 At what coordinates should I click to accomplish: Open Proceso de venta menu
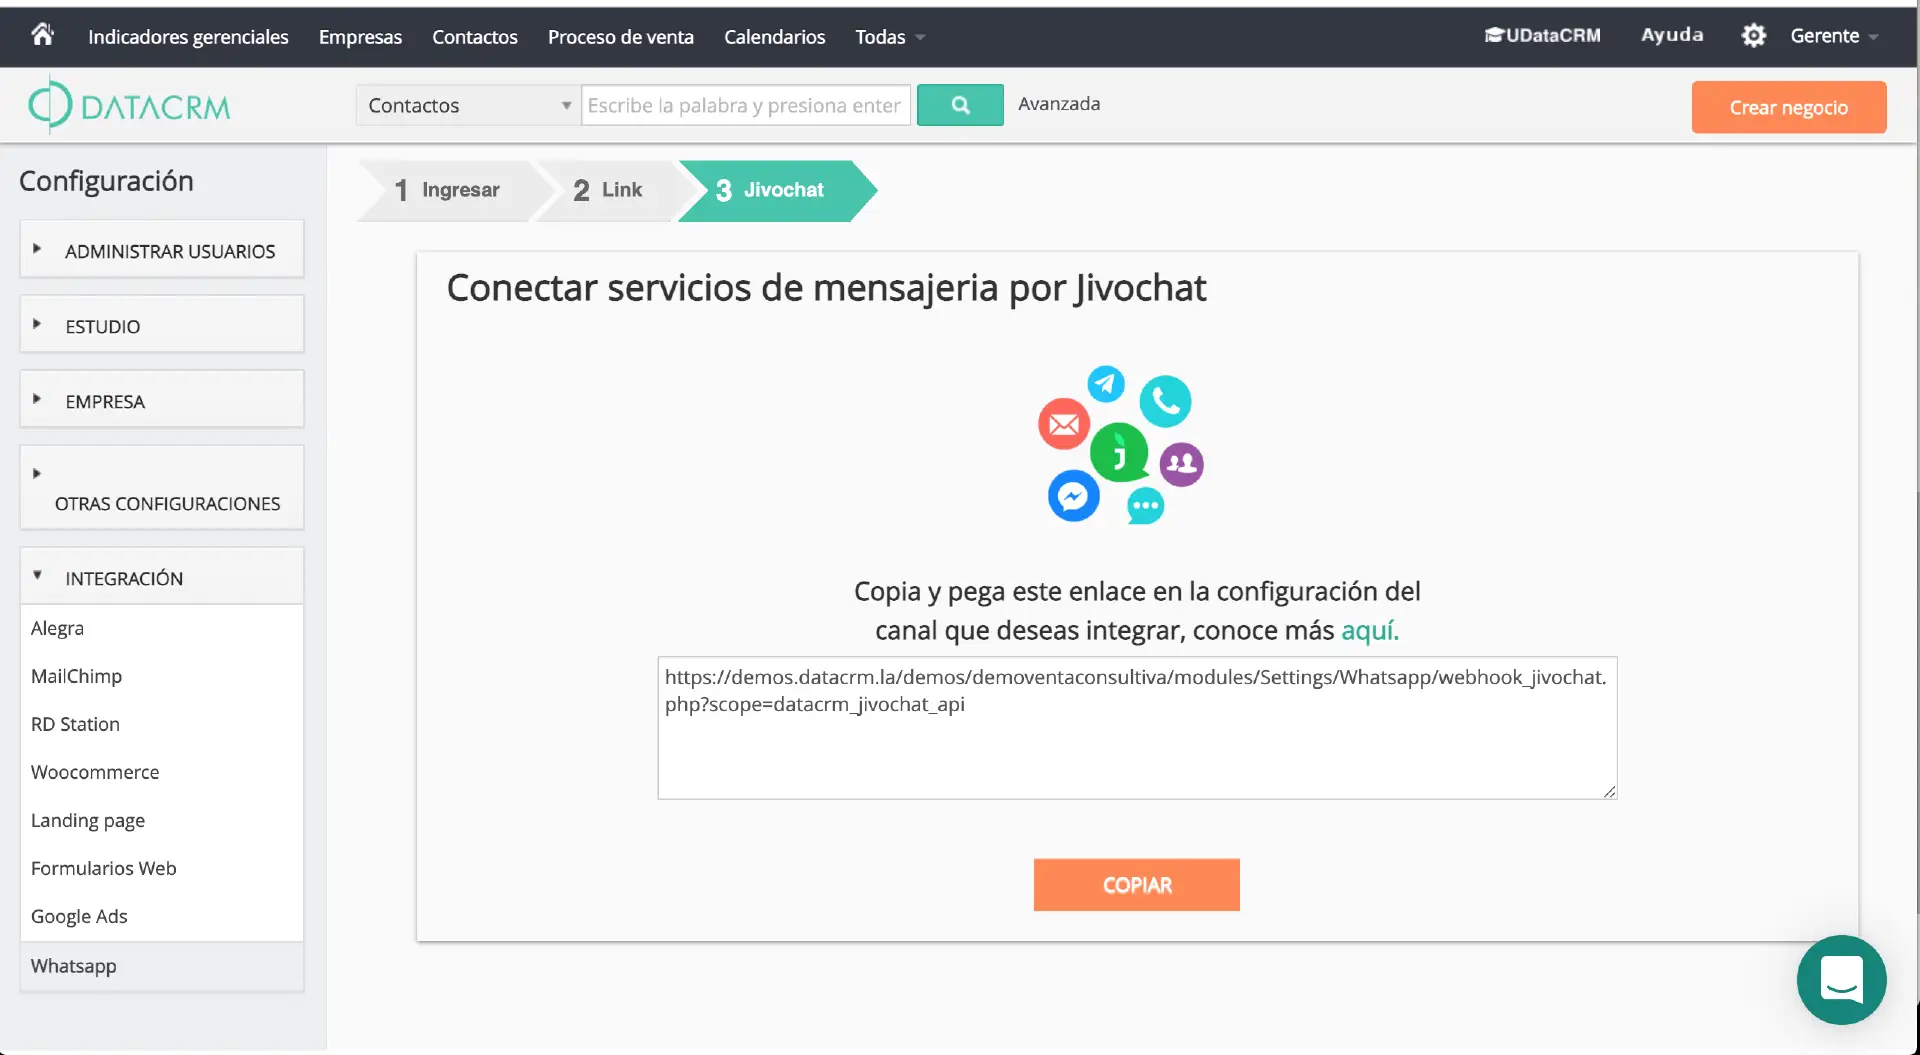621,37
